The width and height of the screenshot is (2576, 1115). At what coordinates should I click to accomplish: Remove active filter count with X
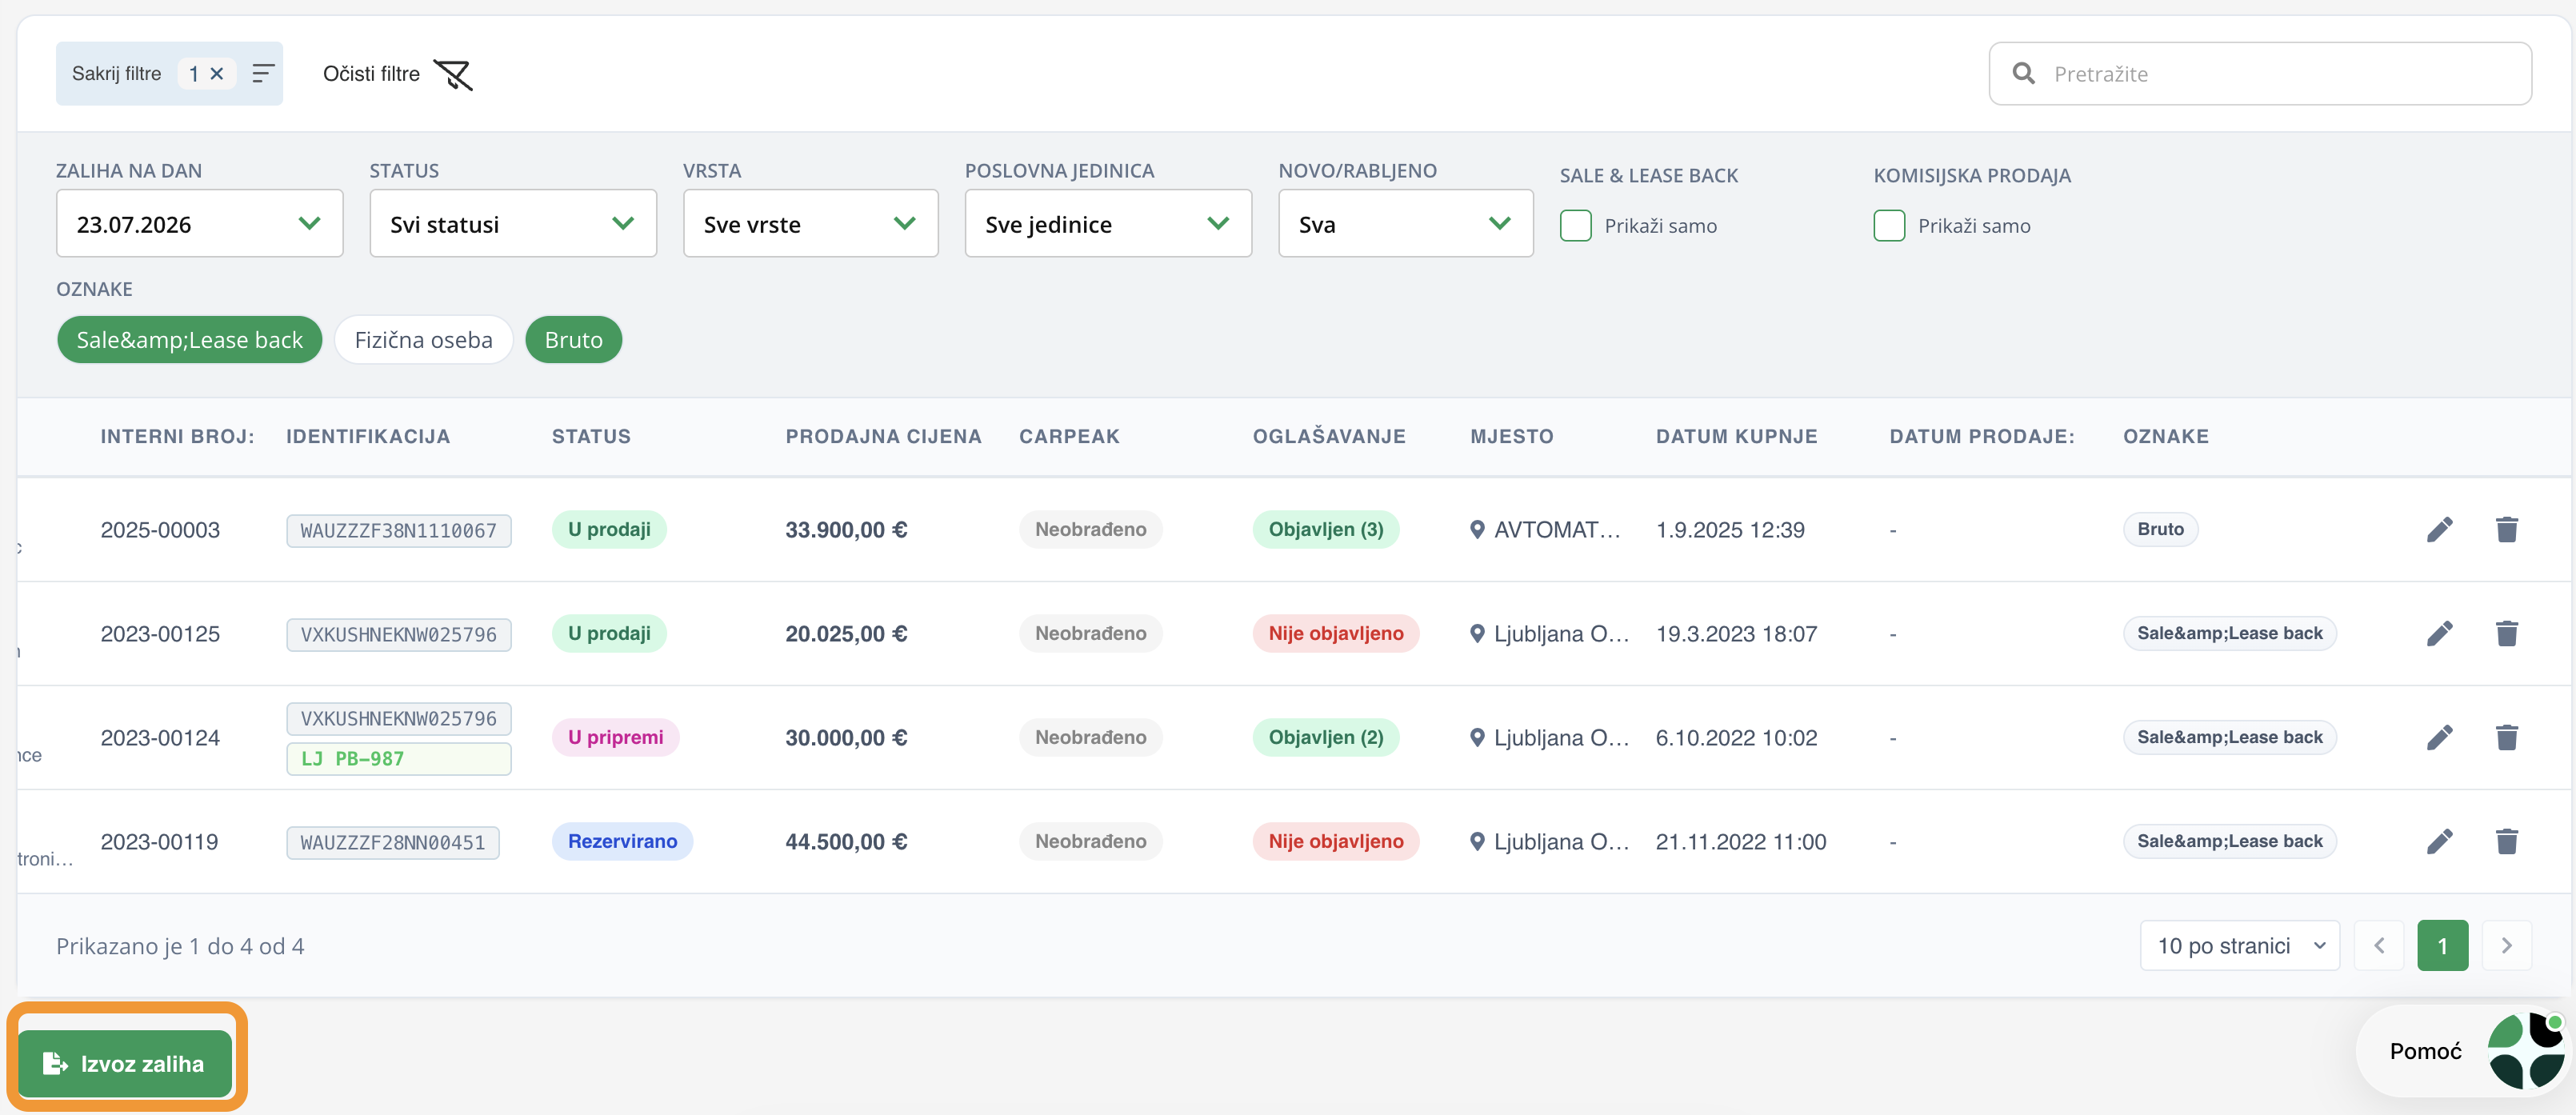click(x=216, y=74)
